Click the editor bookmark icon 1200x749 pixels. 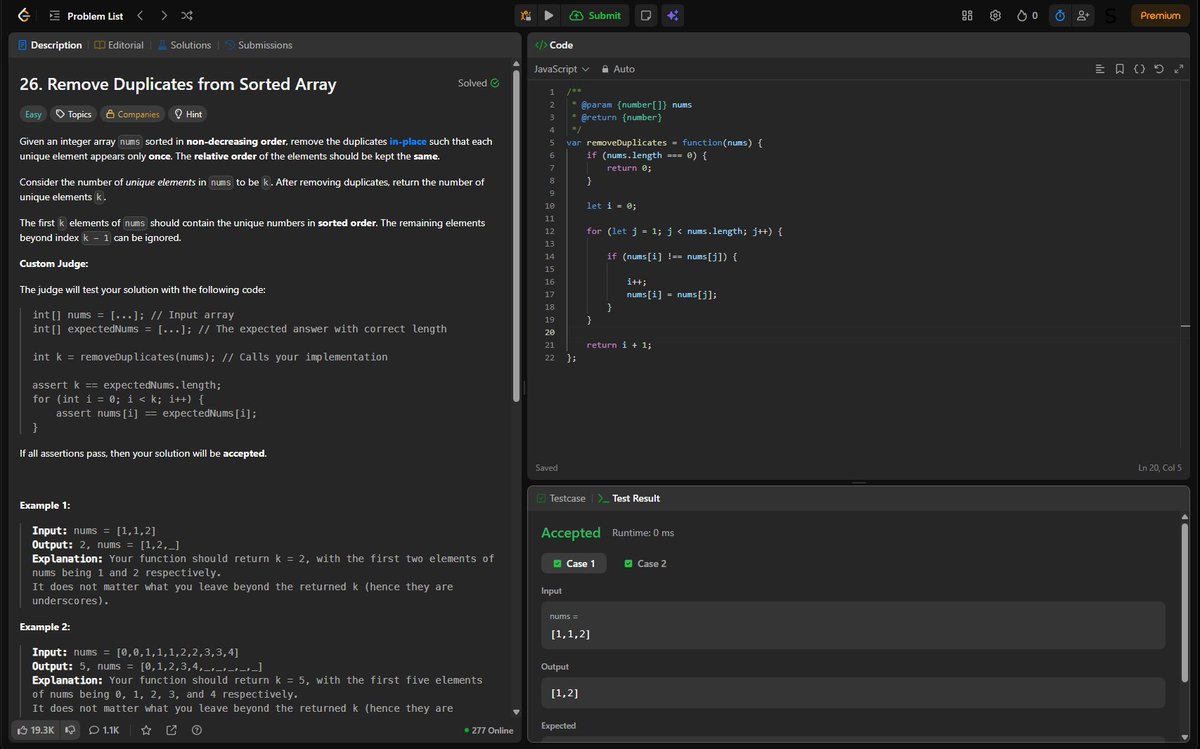tap(1119, 69)
